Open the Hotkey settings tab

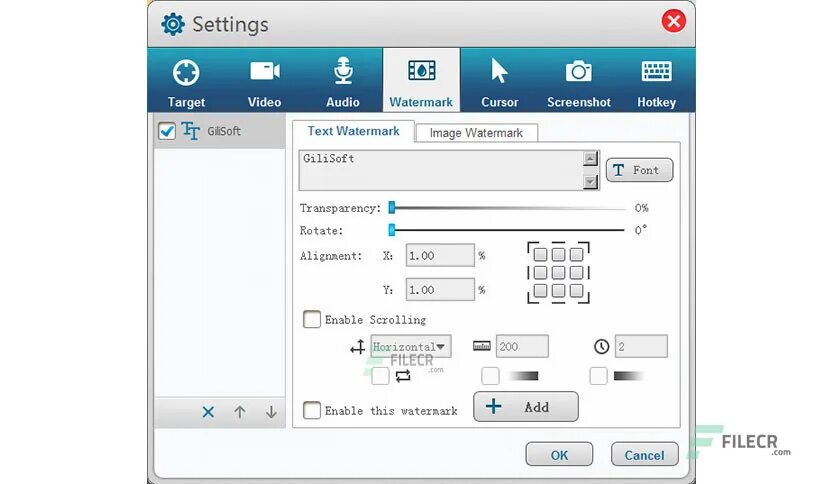656,80
